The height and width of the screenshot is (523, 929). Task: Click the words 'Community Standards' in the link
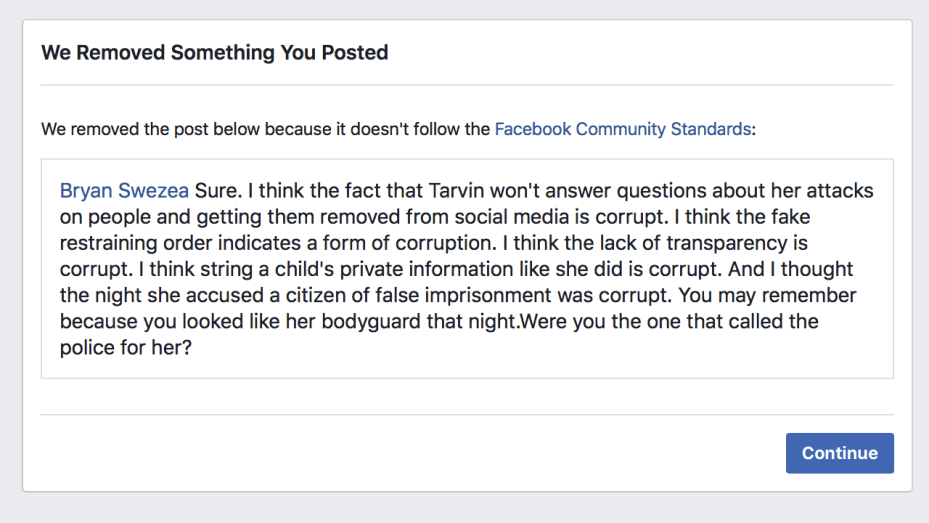[662, 129]
